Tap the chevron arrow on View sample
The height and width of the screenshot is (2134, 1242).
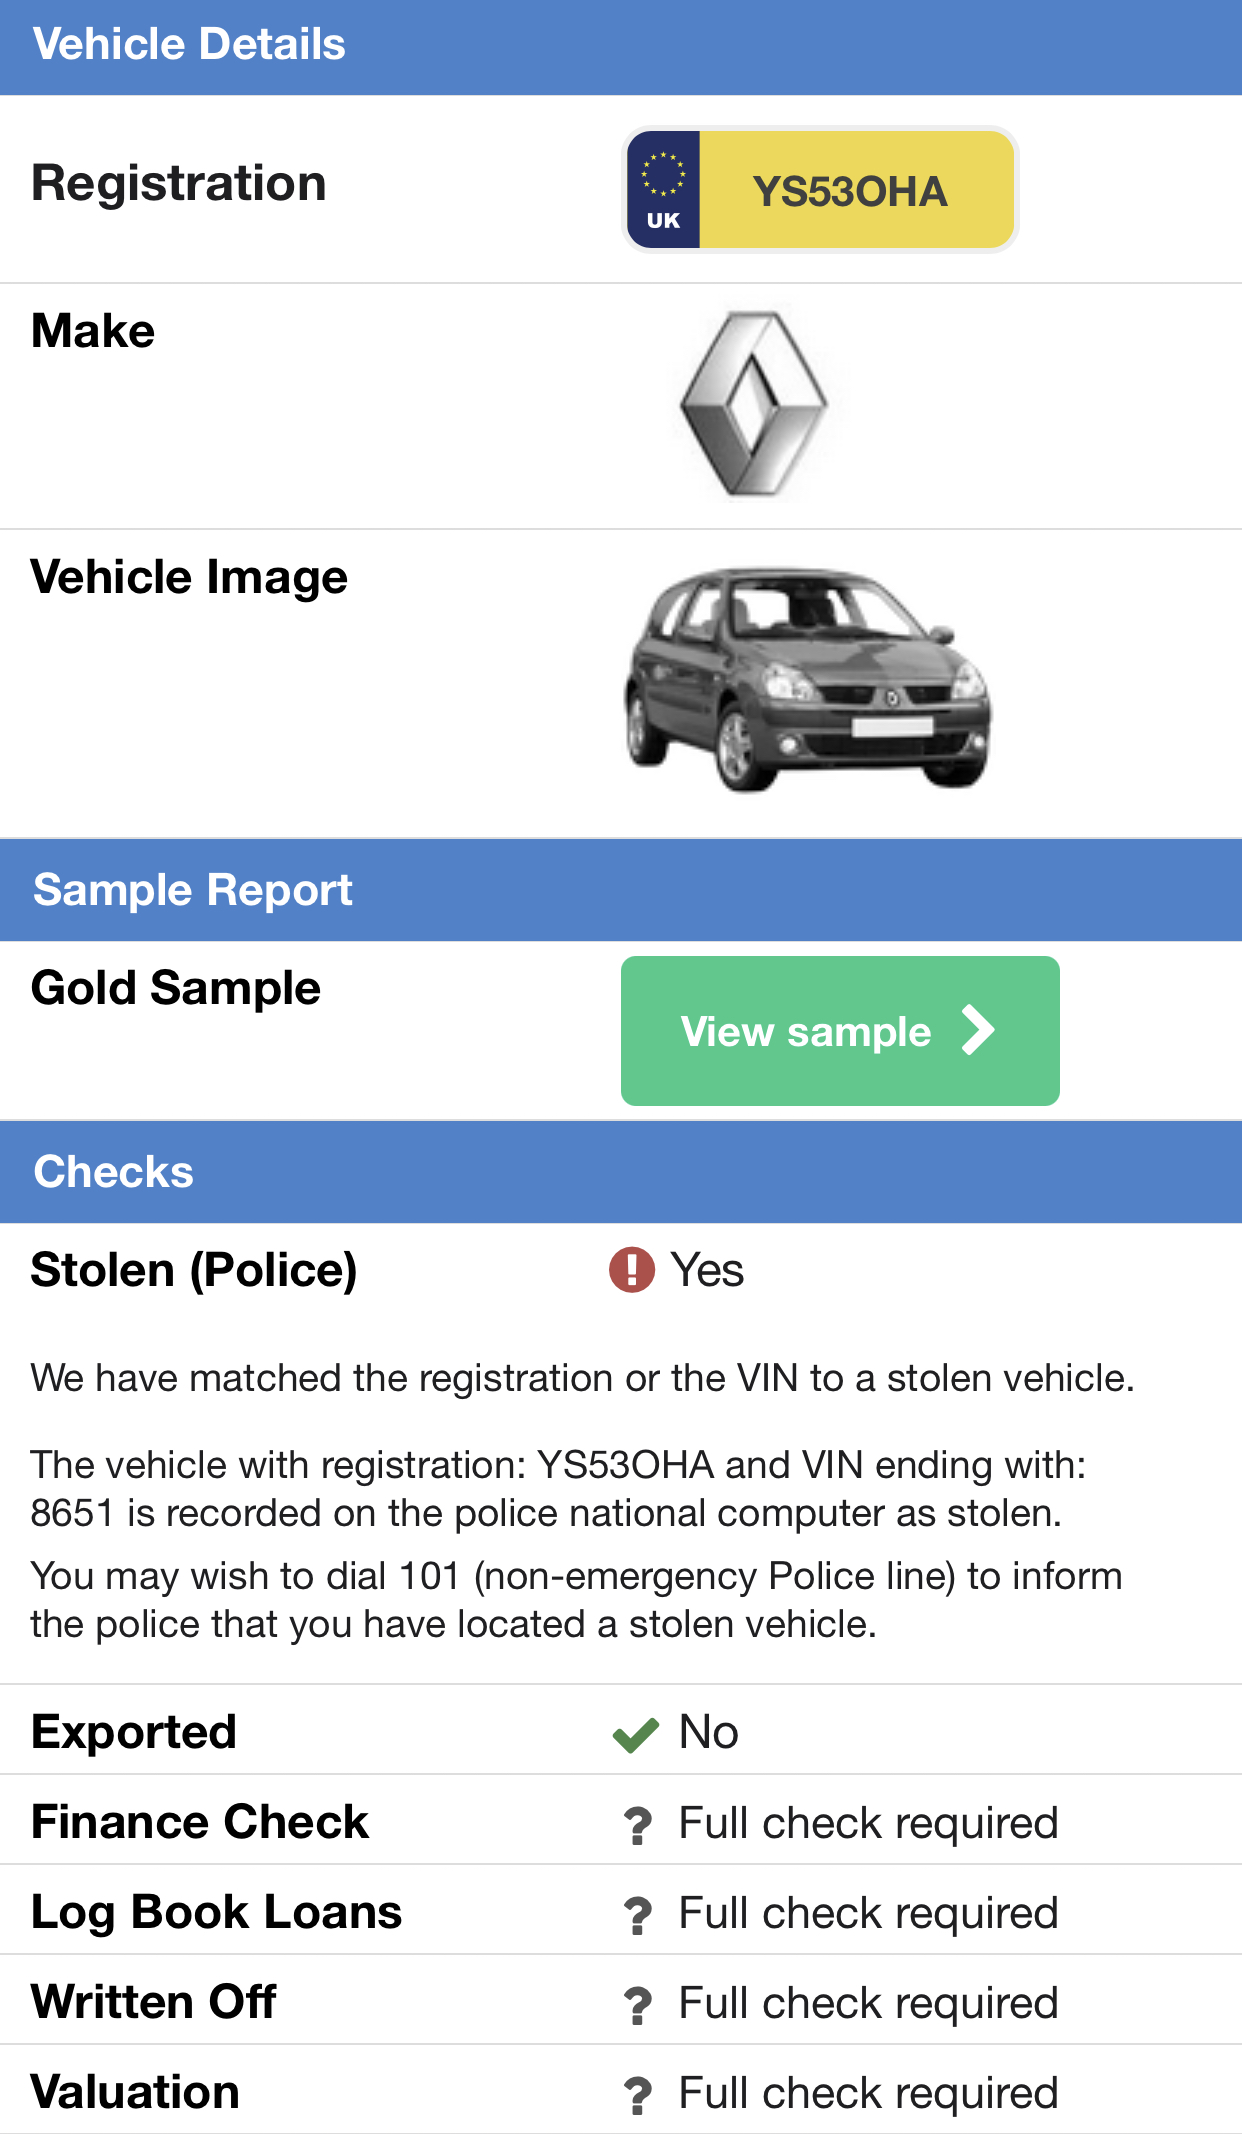pos(977,1030)
